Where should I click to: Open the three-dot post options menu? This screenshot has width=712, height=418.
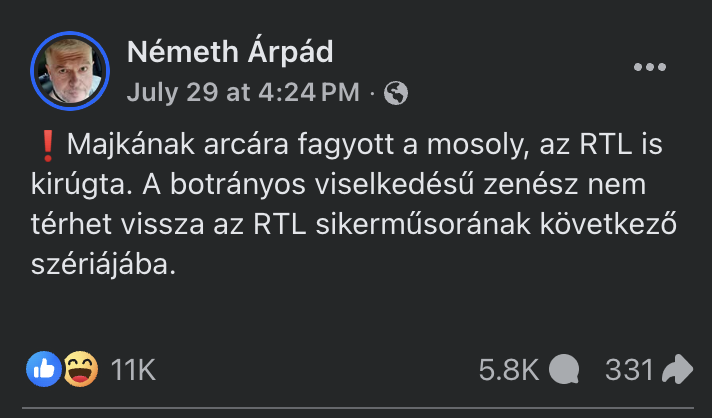[650, 67]
